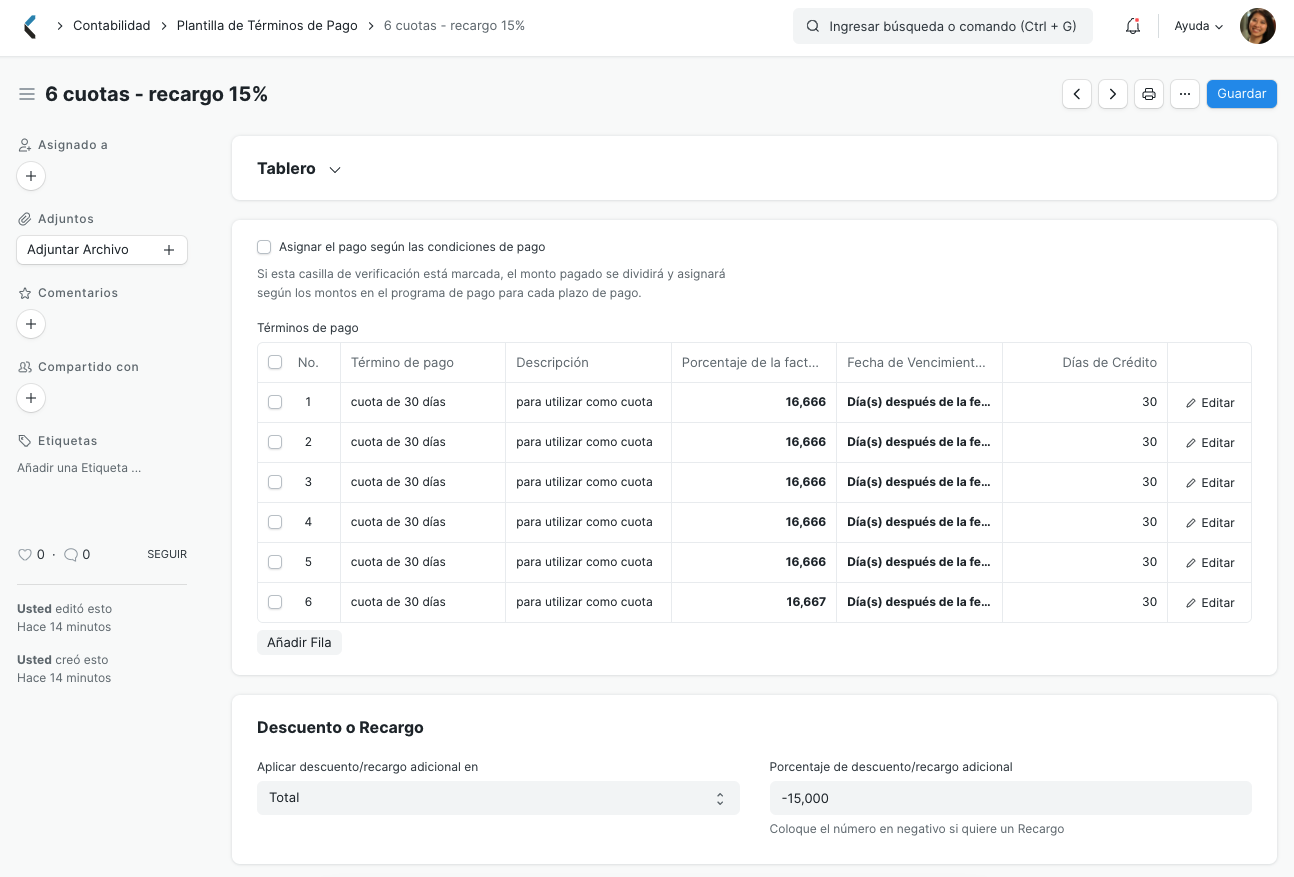
Task: Open Plantilla de Términos de Pago breadcrumb
Action: click(267, 26)
